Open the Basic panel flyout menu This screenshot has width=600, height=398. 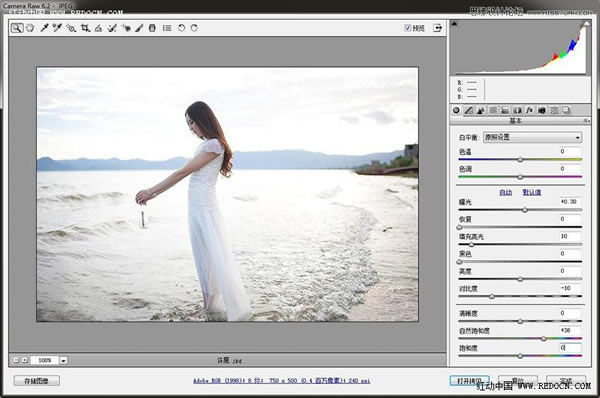pos(586,121)
